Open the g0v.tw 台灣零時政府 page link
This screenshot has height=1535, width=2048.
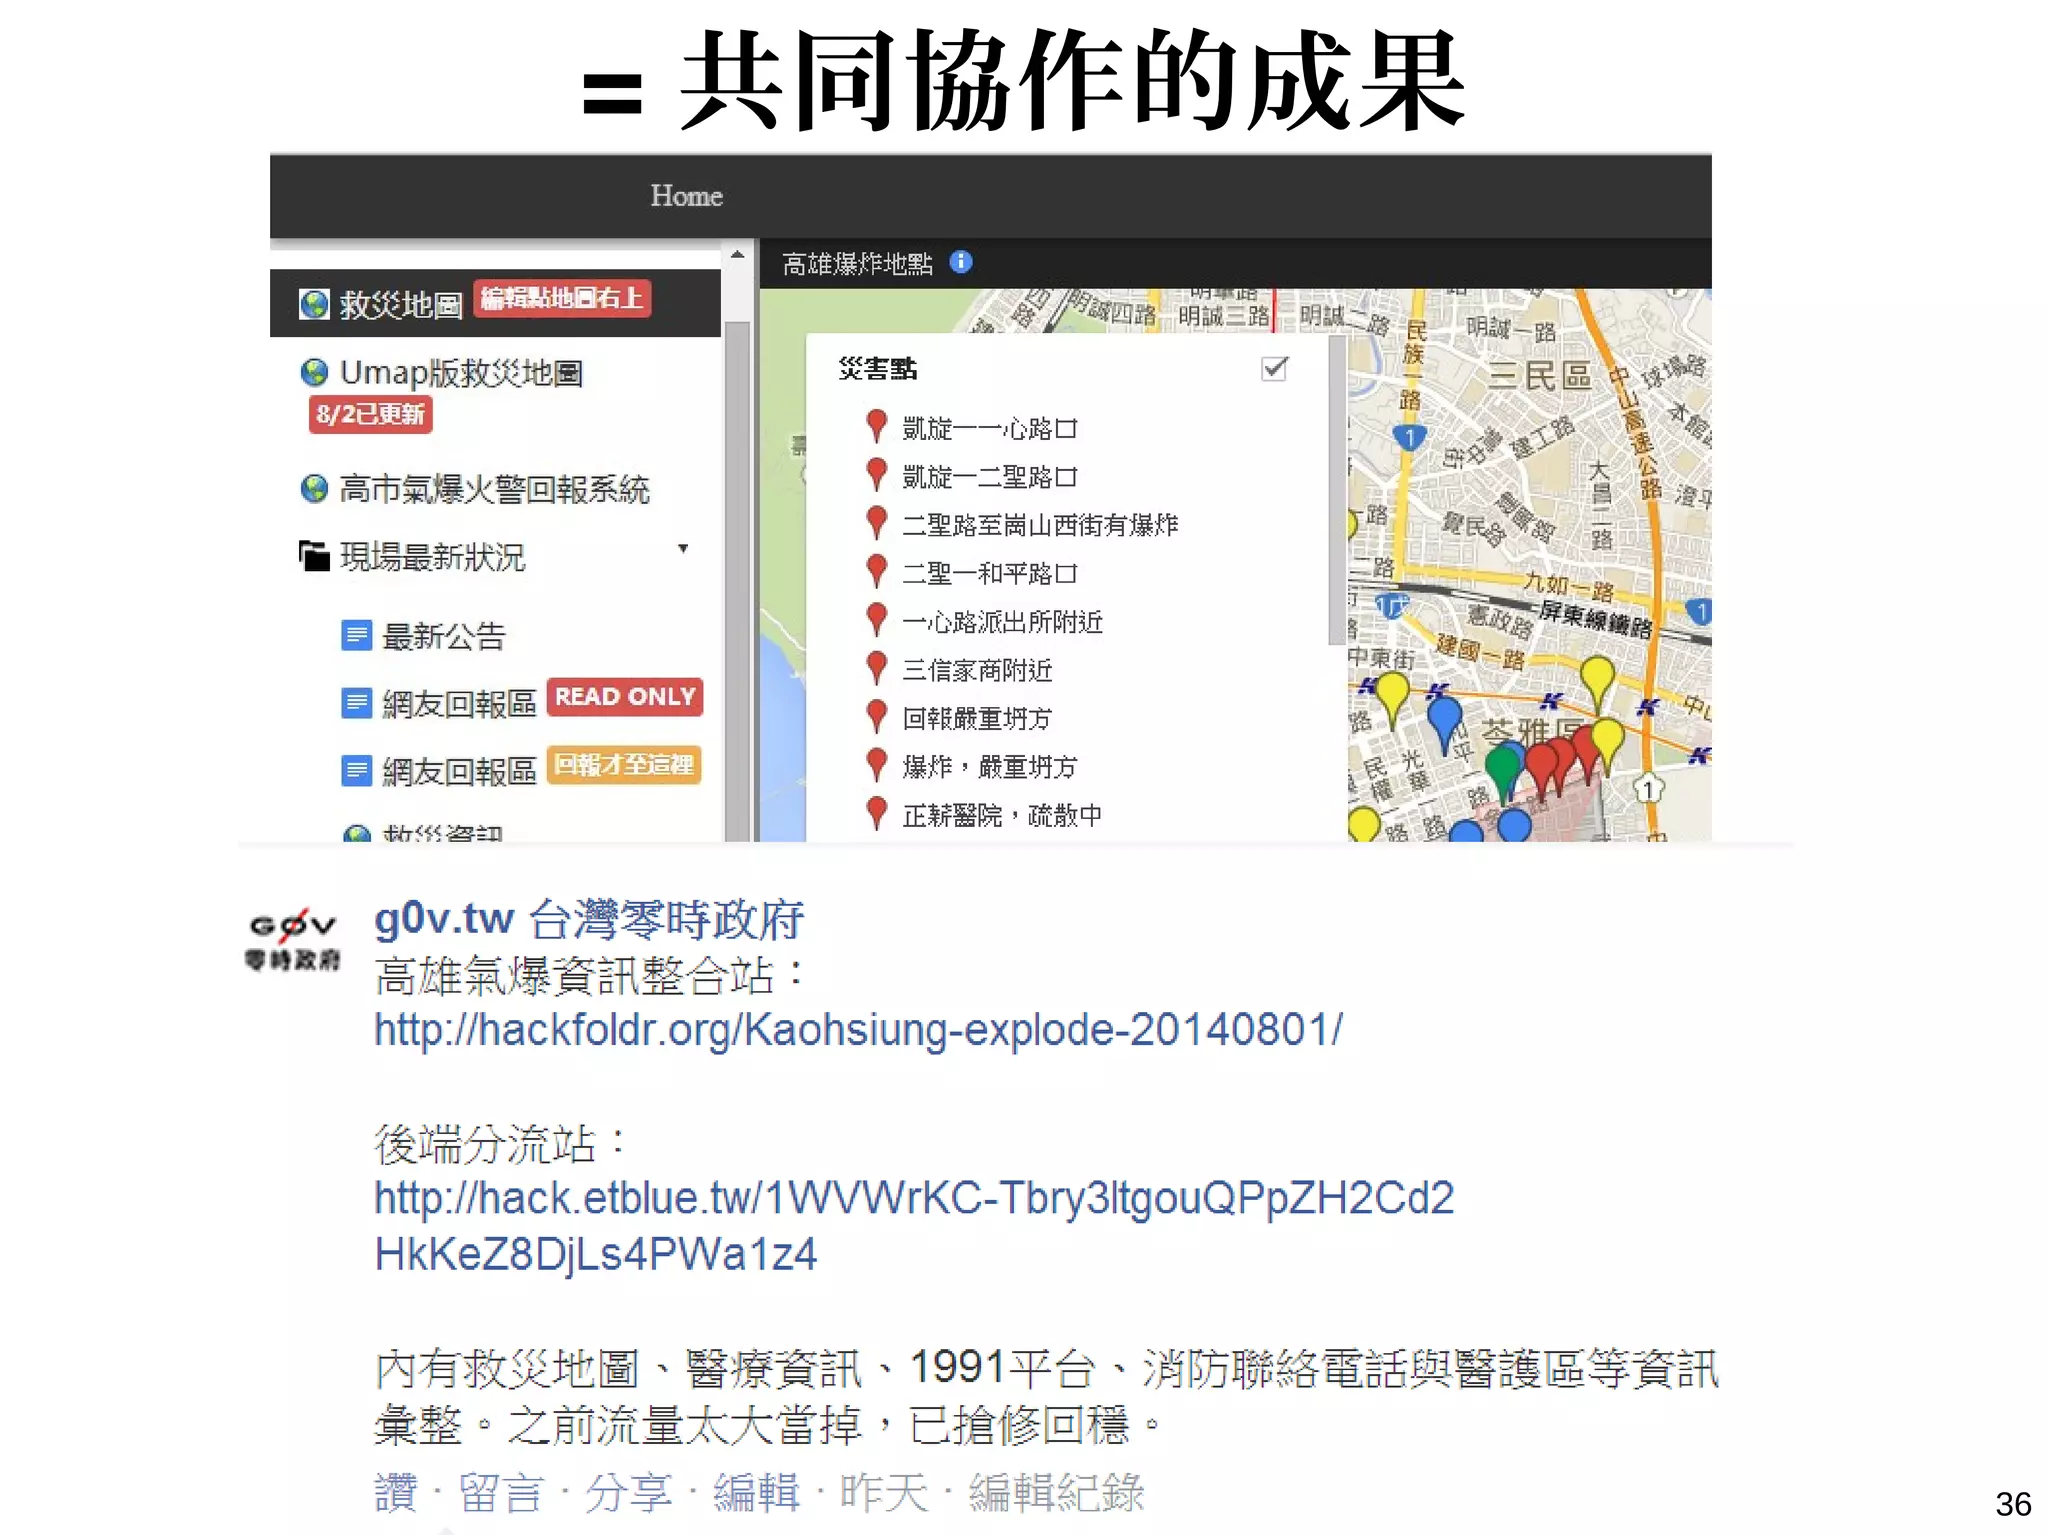point(588,920)
